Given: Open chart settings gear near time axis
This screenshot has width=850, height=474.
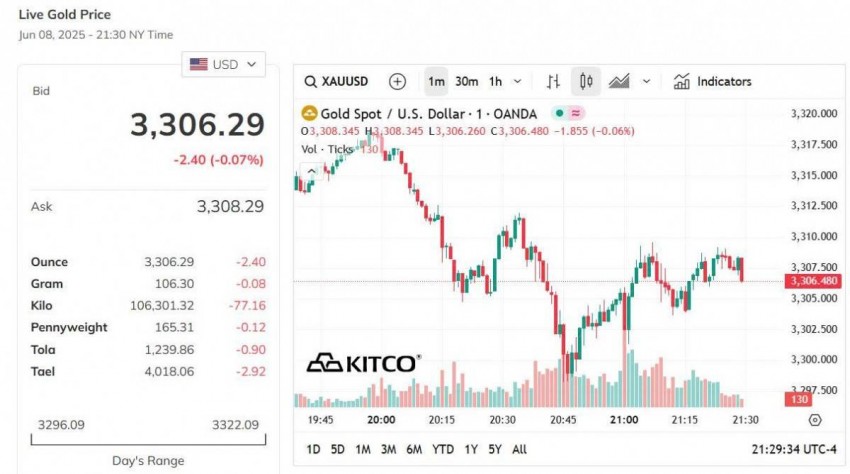Looking at the screenshot, I should [815, 420].
